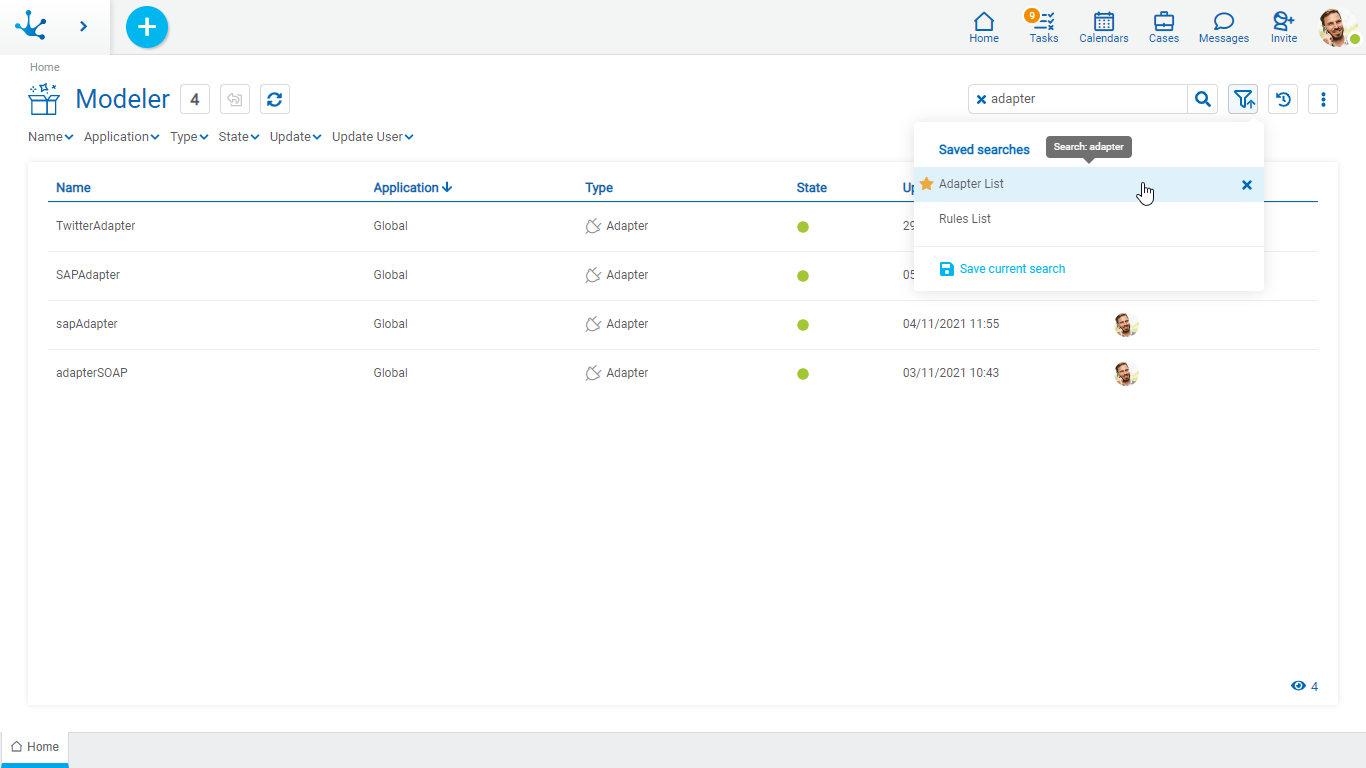The width and height of the screenshot is (1366, 768).
Task: Refresh the Modeler list
Action: click(x=275, y=99)
